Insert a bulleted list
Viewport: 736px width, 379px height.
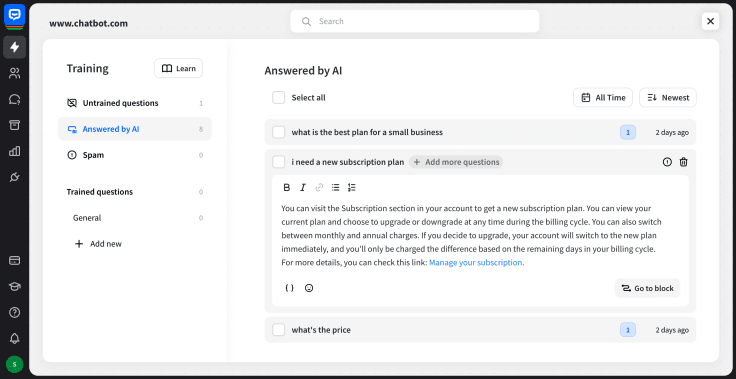(x=335, y=188)
